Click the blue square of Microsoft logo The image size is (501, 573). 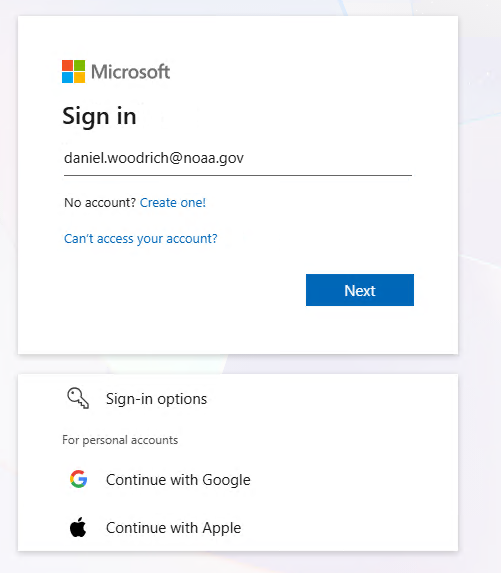coord(68,77)
